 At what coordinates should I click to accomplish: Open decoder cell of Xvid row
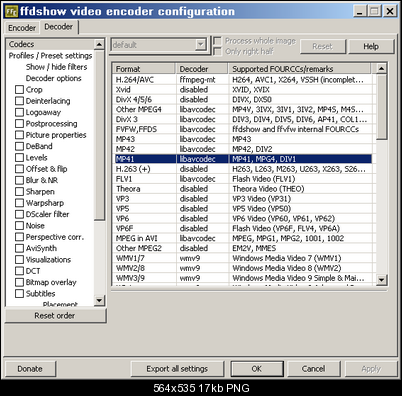(202, 90)
